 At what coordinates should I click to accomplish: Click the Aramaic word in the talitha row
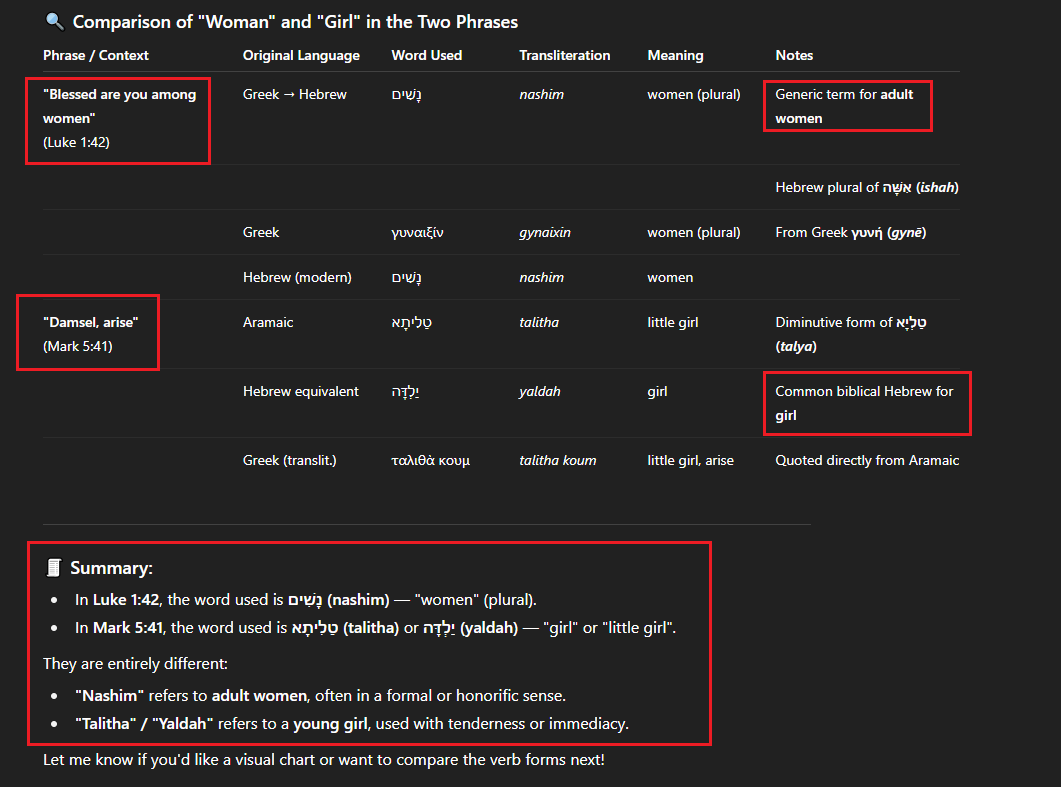[x=411, y=323]
